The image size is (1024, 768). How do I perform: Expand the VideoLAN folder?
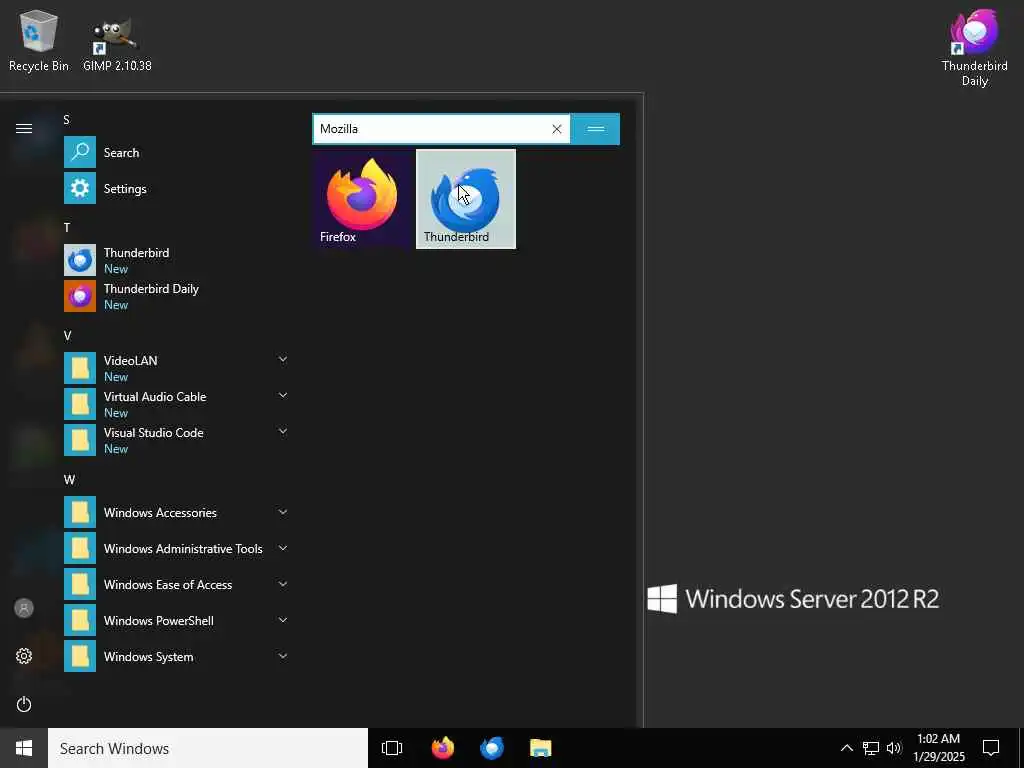tap(176, 368)
